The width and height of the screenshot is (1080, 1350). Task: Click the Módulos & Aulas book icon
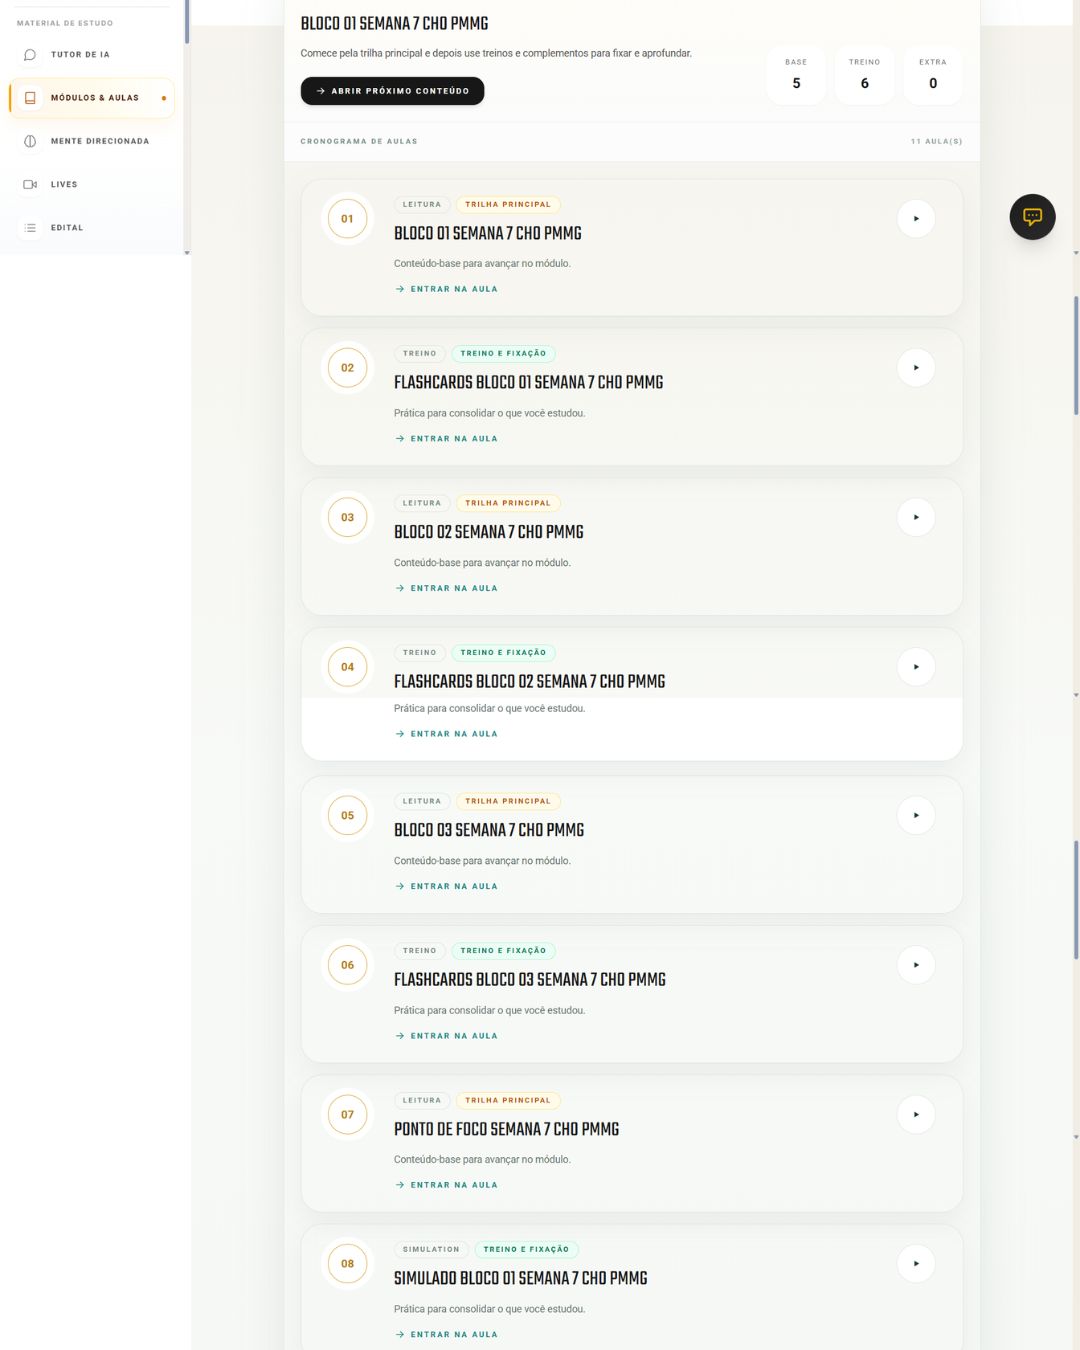click(30, 98)
